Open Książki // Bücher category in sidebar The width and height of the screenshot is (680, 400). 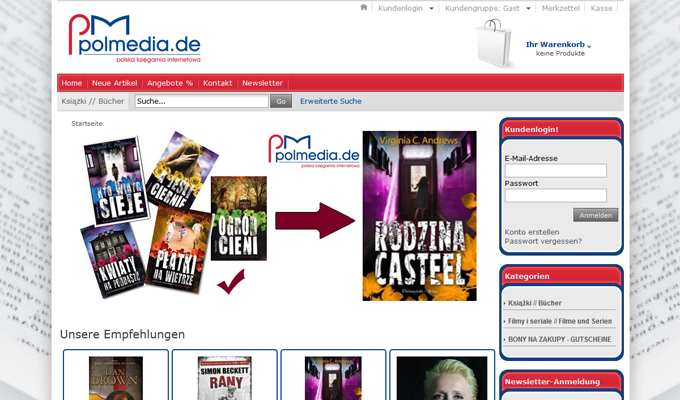535,303
